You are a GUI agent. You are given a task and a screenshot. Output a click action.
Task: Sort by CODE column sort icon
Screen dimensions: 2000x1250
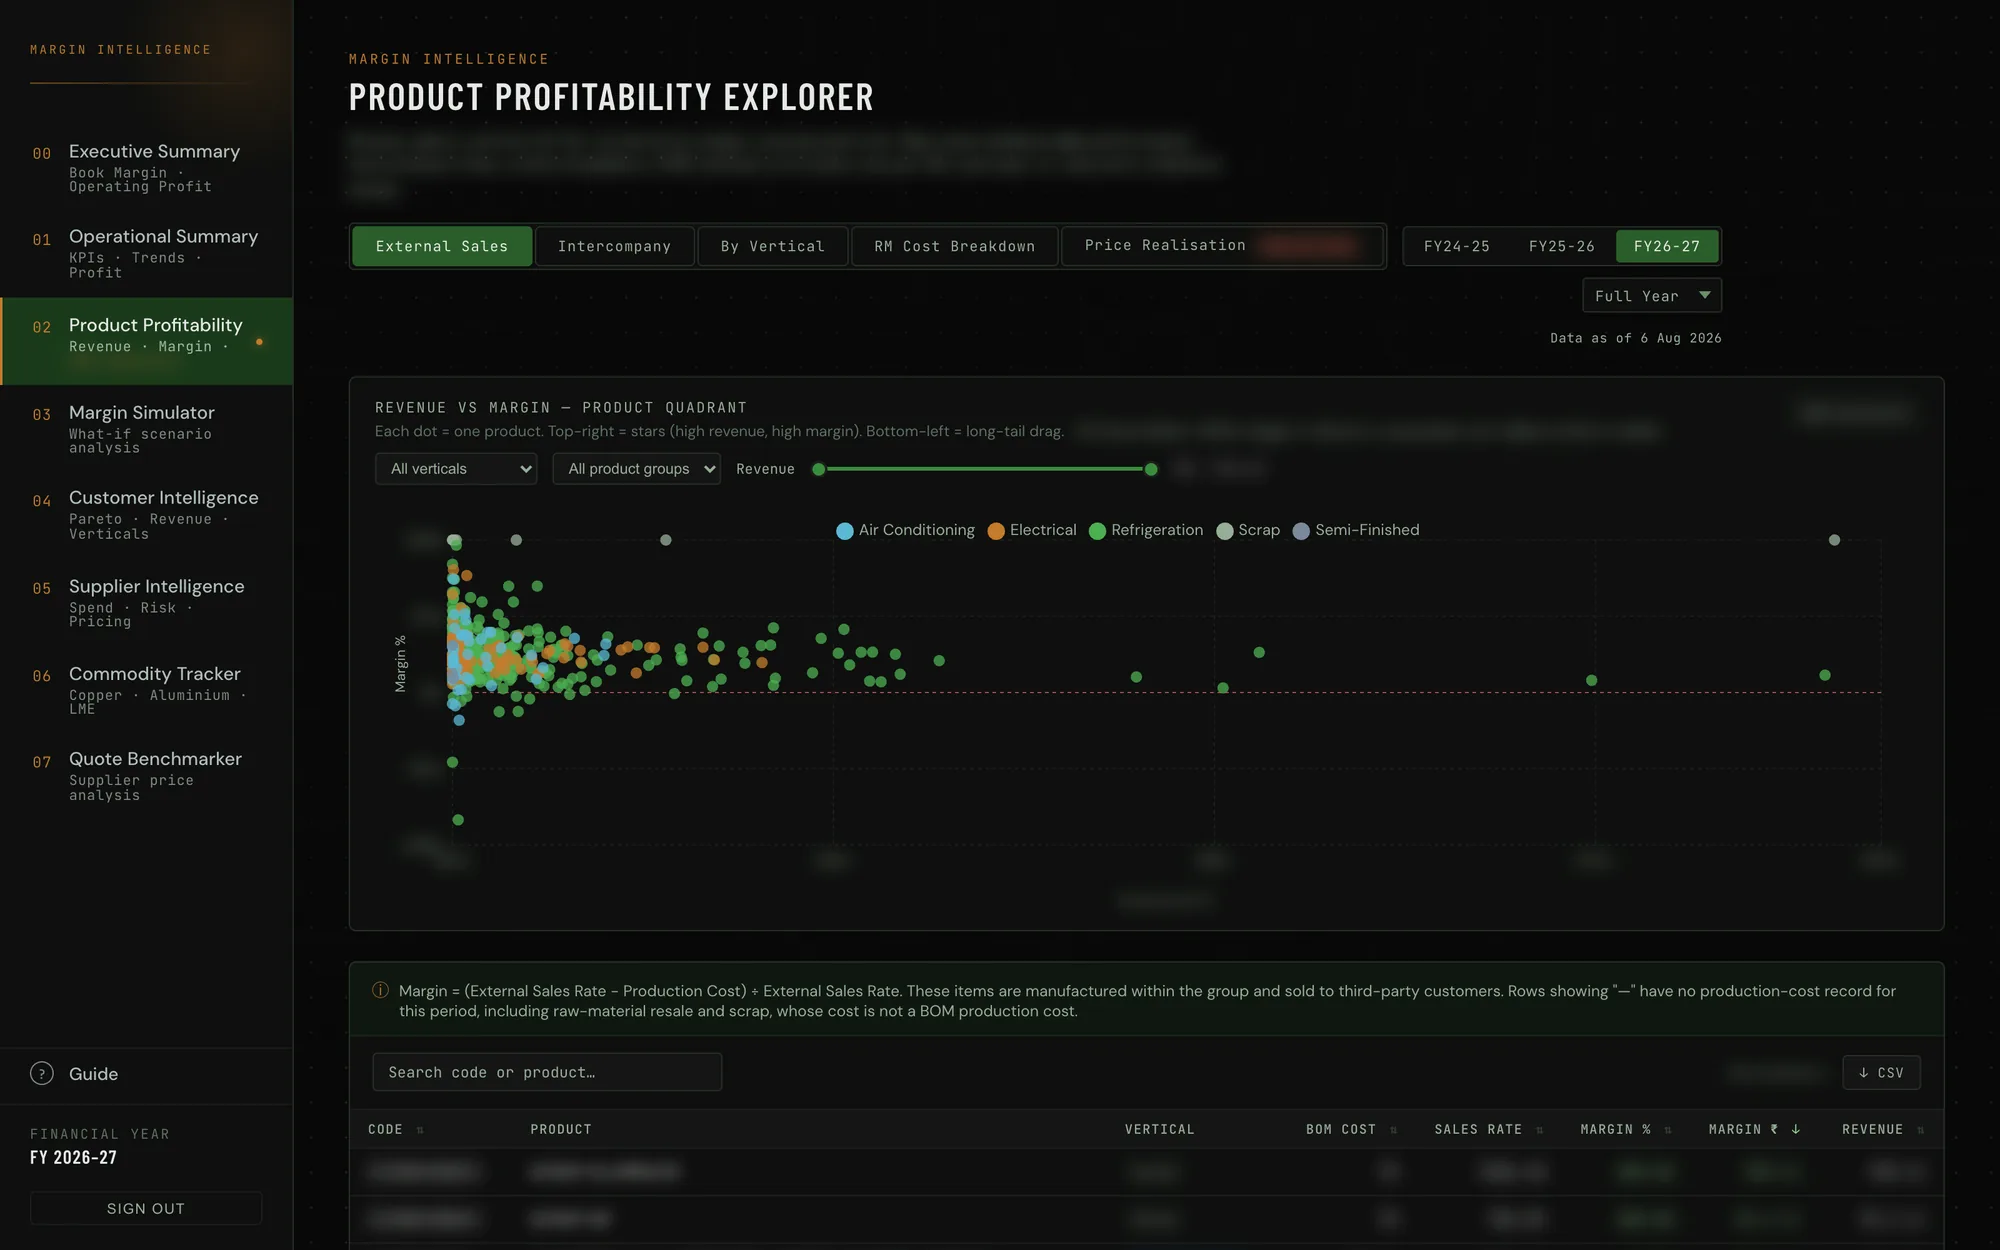tap(420, 1130)
